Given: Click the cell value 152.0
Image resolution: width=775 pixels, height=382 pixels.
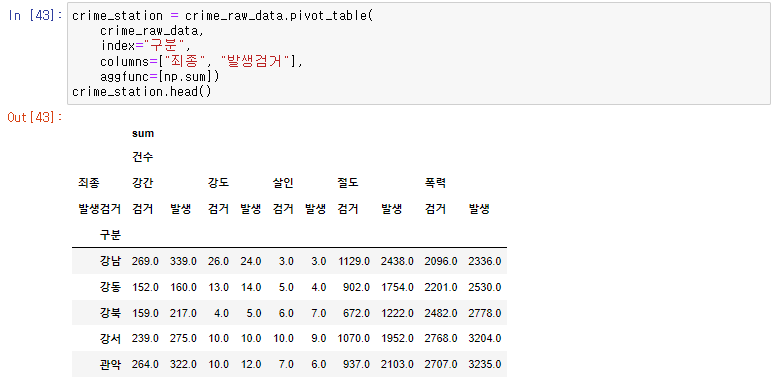Looking at the screenshot, I should tap(145, 287).
